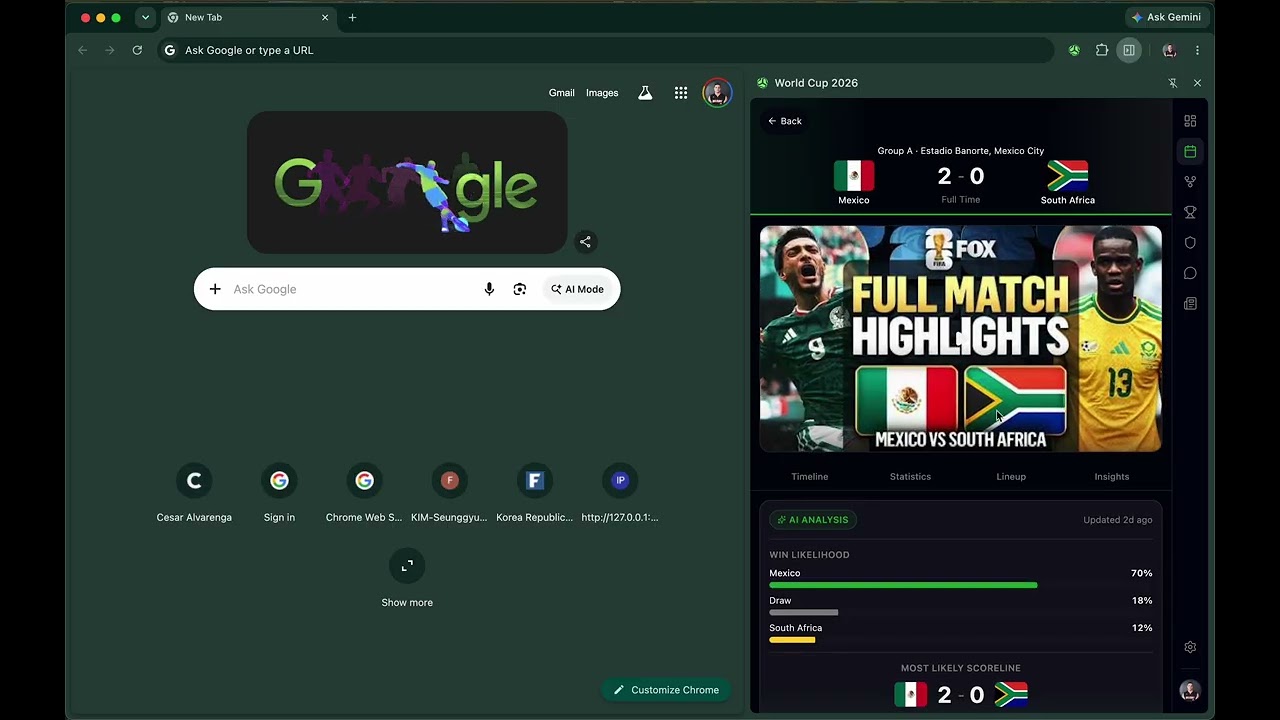Open the Sign in shortcut
The height and width of the screenshot is (720, 1280).
(279, 493)
